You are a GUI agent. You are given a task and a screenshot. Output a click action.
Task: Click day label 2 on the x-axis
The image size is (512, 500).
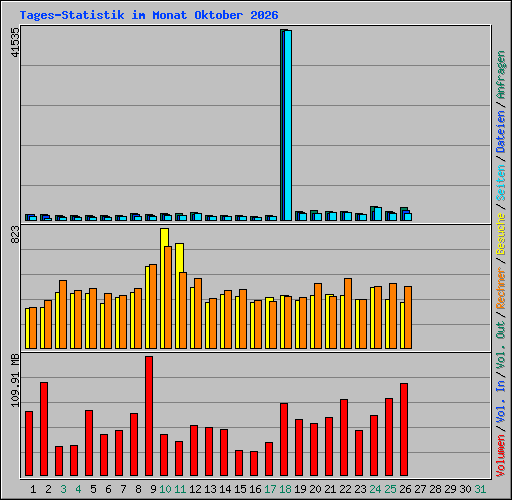point(48,489)
